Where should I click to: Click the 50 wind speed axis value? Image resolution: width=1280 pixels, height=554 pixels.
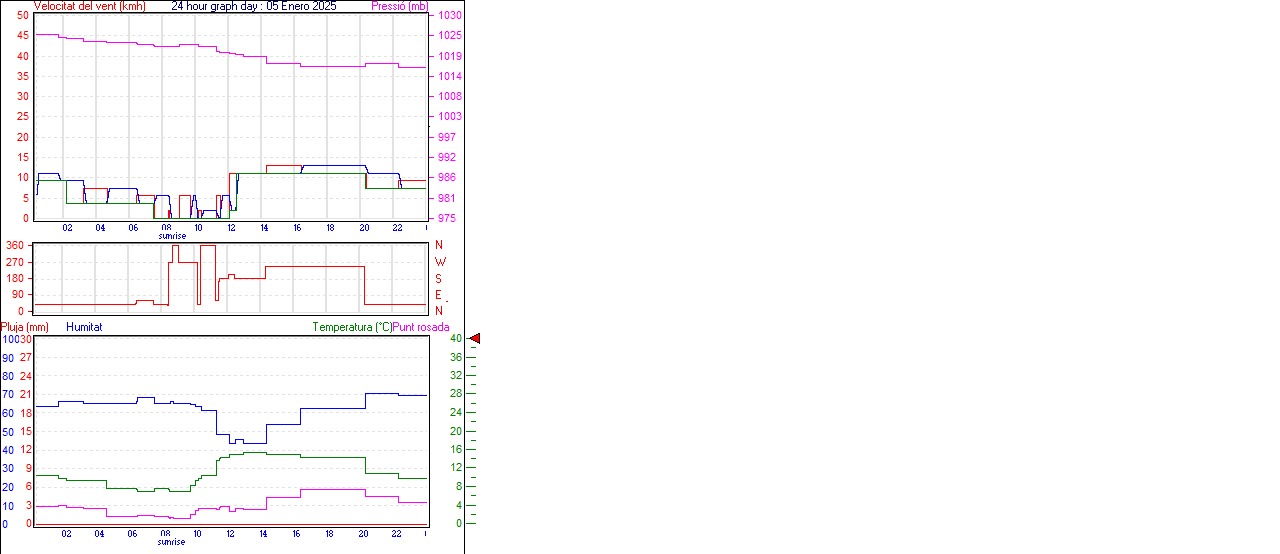point(23,16)
